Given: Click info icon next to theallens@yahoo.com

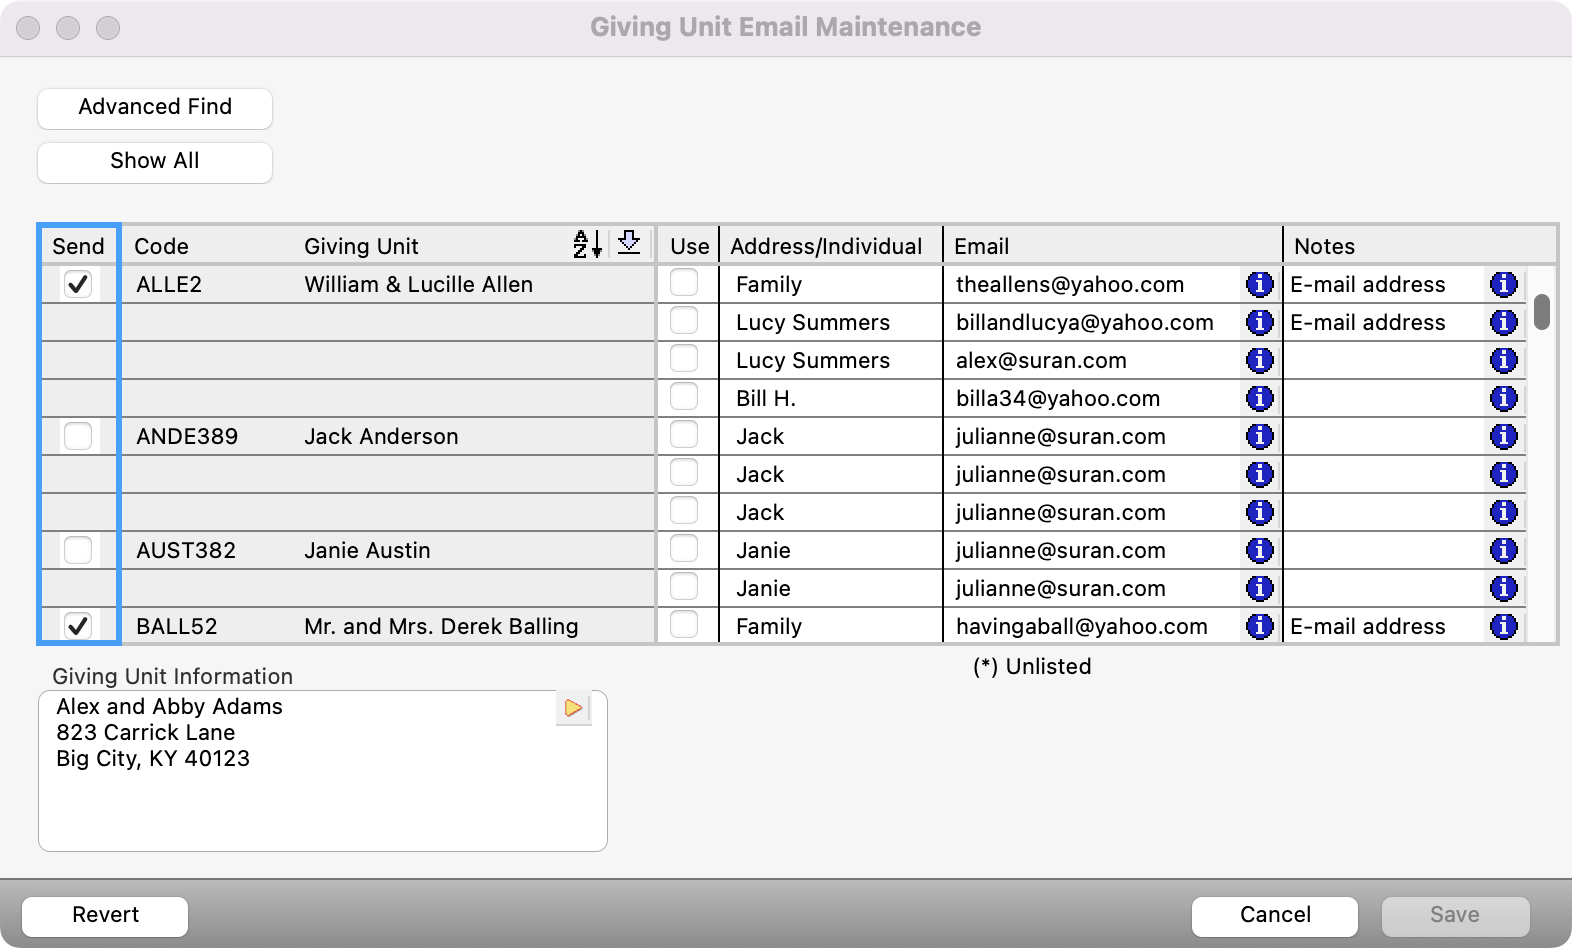Looking at the screenshot, I should click(x=1259, y=284).
